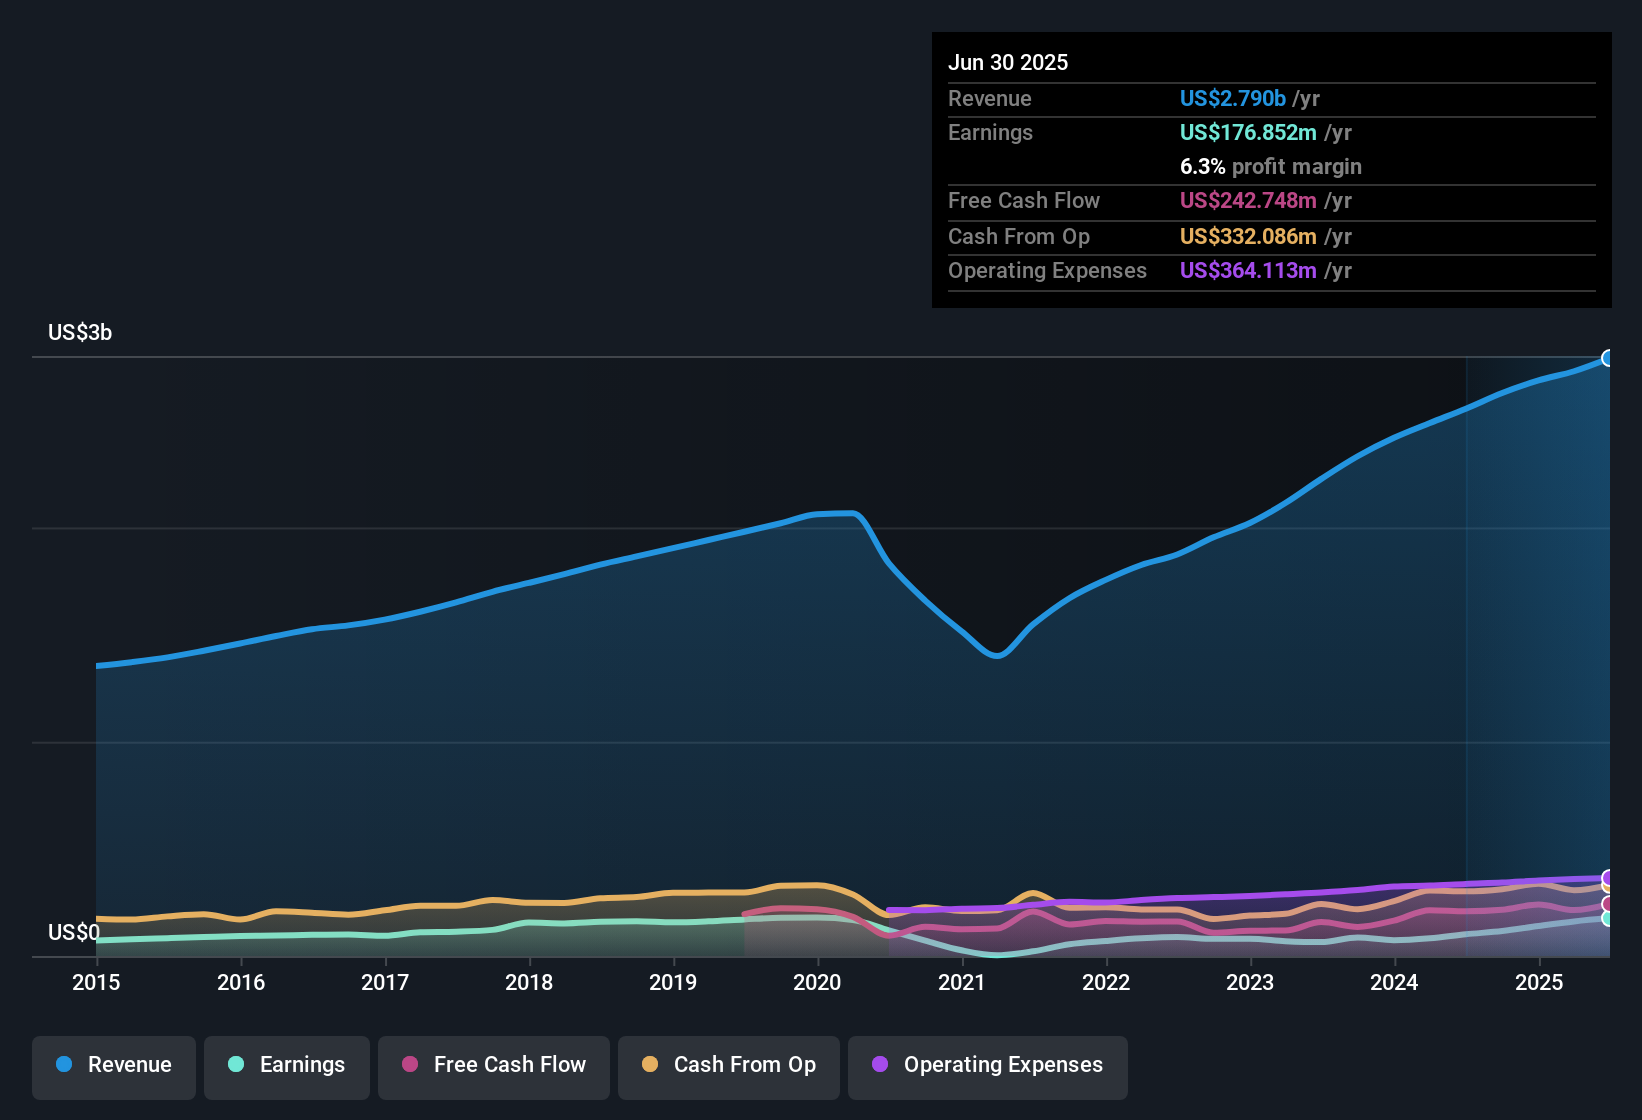Click the teal Earnings legend dot

pyautogui.click(x=236, y=1064)
